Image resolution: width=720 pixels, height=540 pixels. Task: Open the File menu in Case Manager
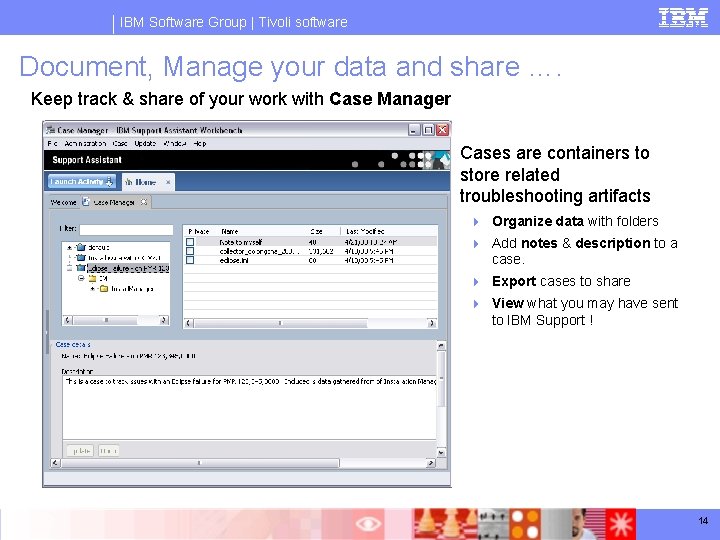click(x=52, y=144)
